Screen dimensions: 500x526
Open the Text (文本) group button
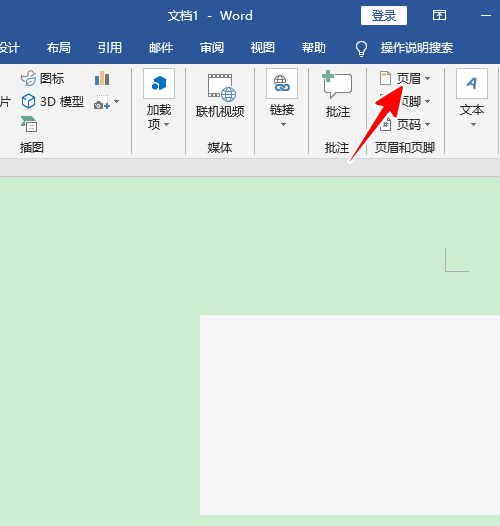coord(472,98)
